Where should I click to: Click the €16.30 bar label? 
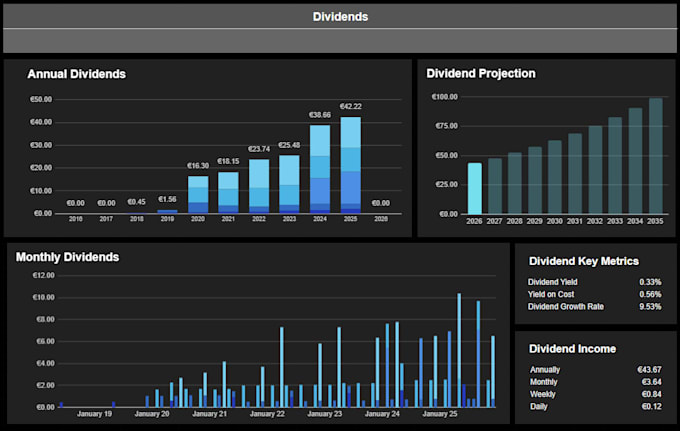pos(198,166)
